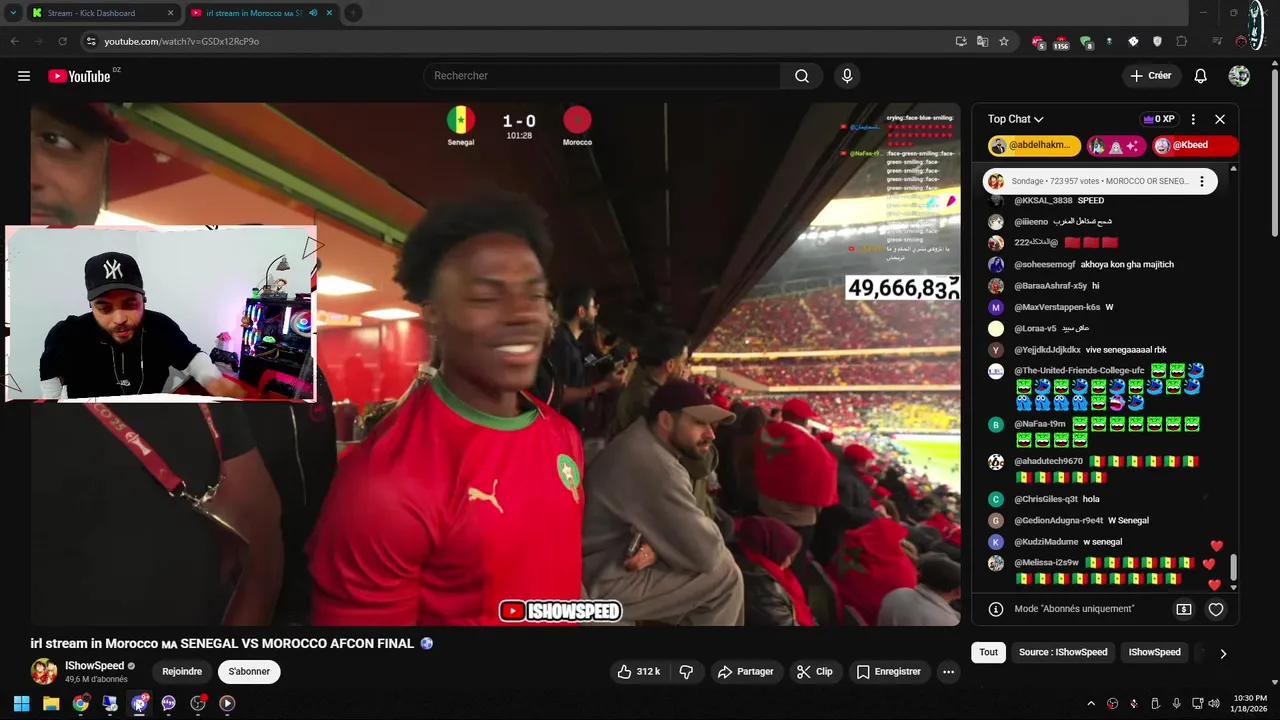Click the main video player area
Image resolution: width=1280 pixels, height=720 pixels.
click(495, 365)
